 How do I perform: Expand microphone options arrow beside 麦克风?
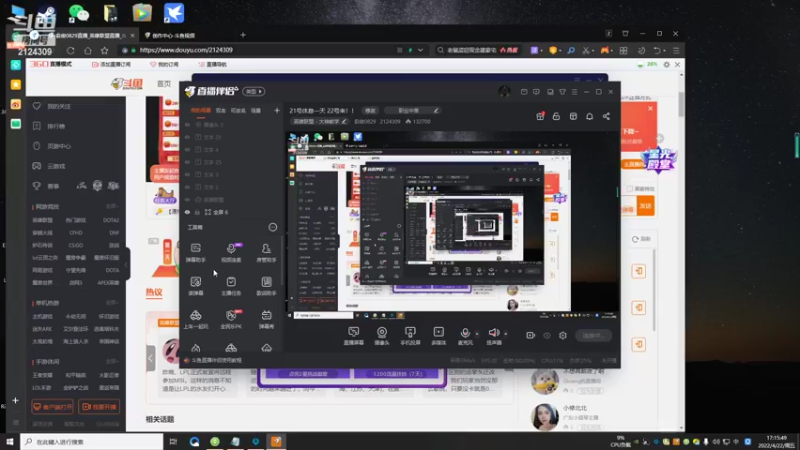477,334
